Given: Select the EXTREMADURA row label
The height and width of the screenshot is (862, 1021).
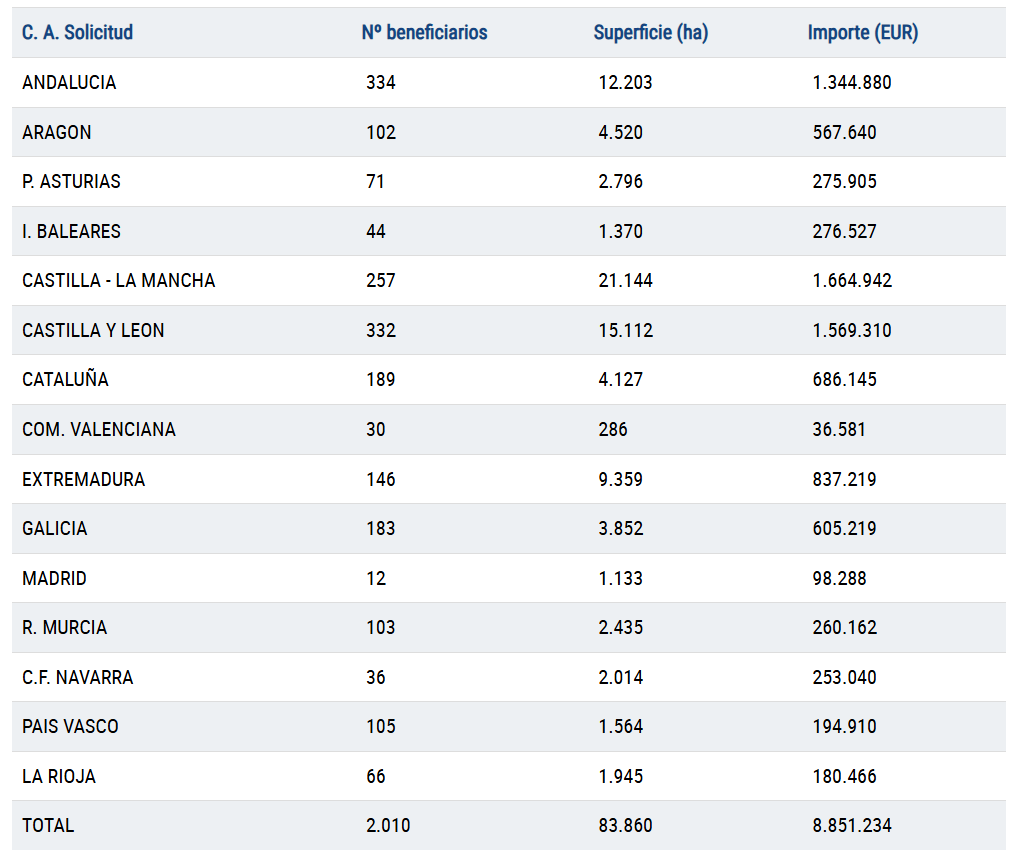Looking at the screenshot, I should coord(83,479).
